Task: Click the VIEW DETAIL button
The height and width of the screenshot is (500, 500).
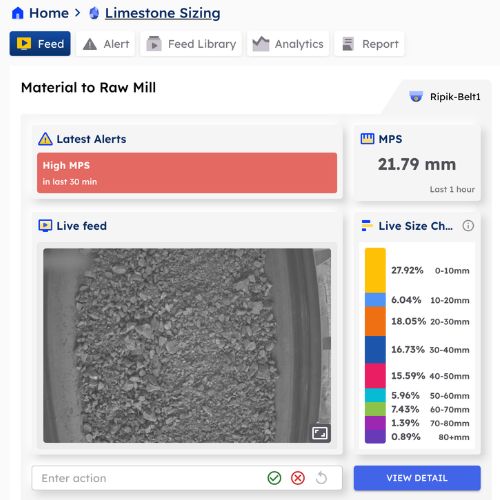Action: coord(417,478)
